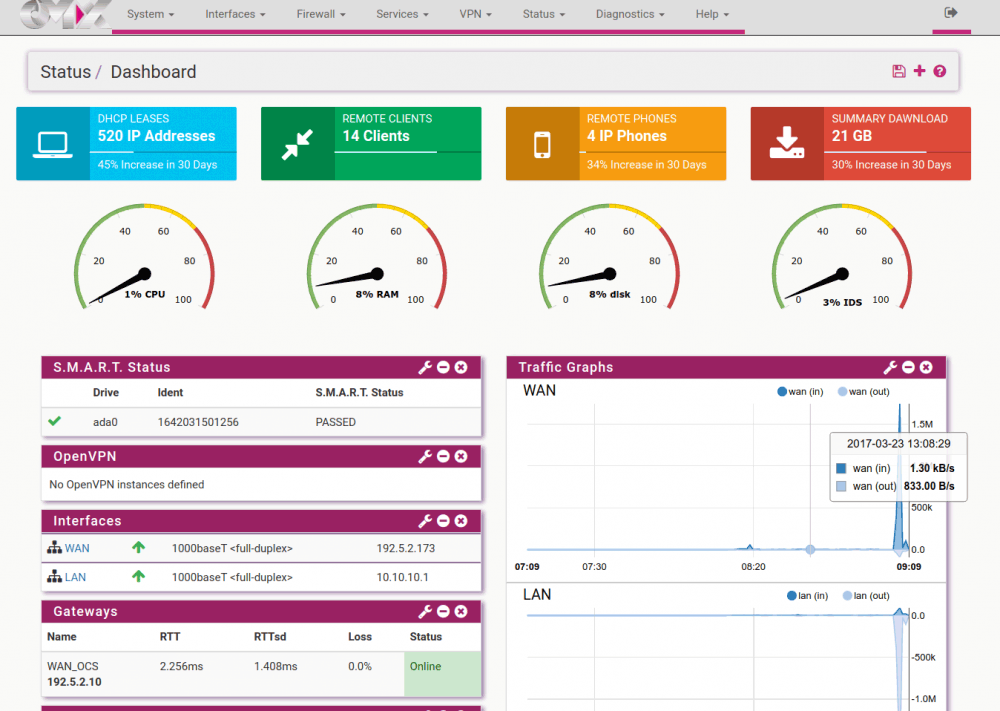Open the dashboard help question icon
1000x711 pixels.
[x=940, y=71]
